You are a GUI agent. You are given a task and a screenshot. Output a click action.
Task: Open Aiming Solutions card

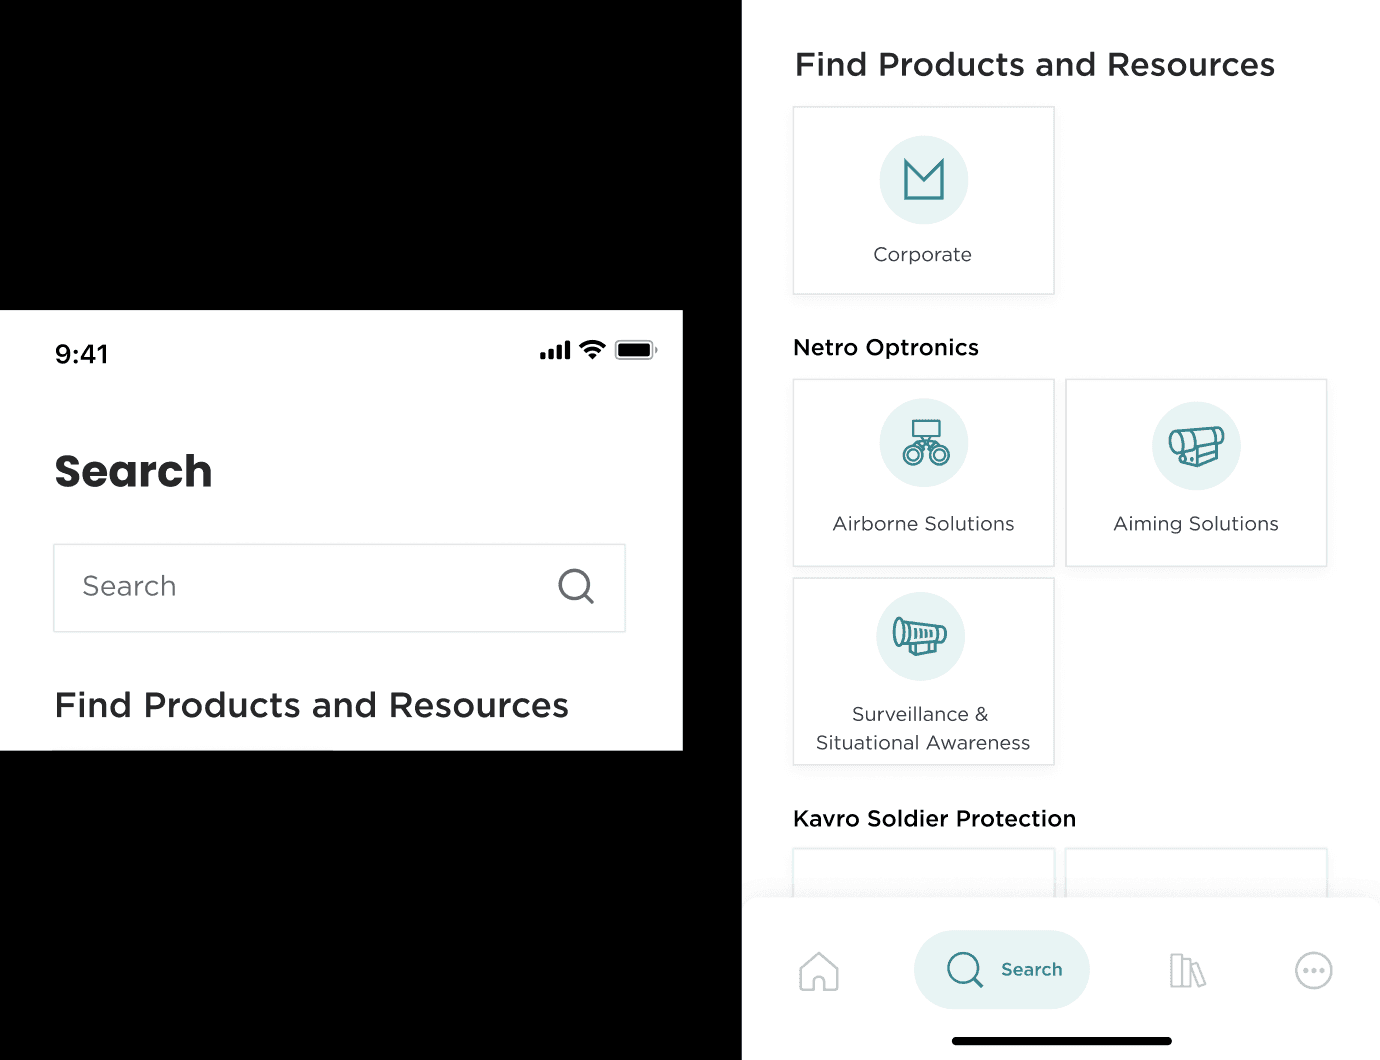[1196, 472]
